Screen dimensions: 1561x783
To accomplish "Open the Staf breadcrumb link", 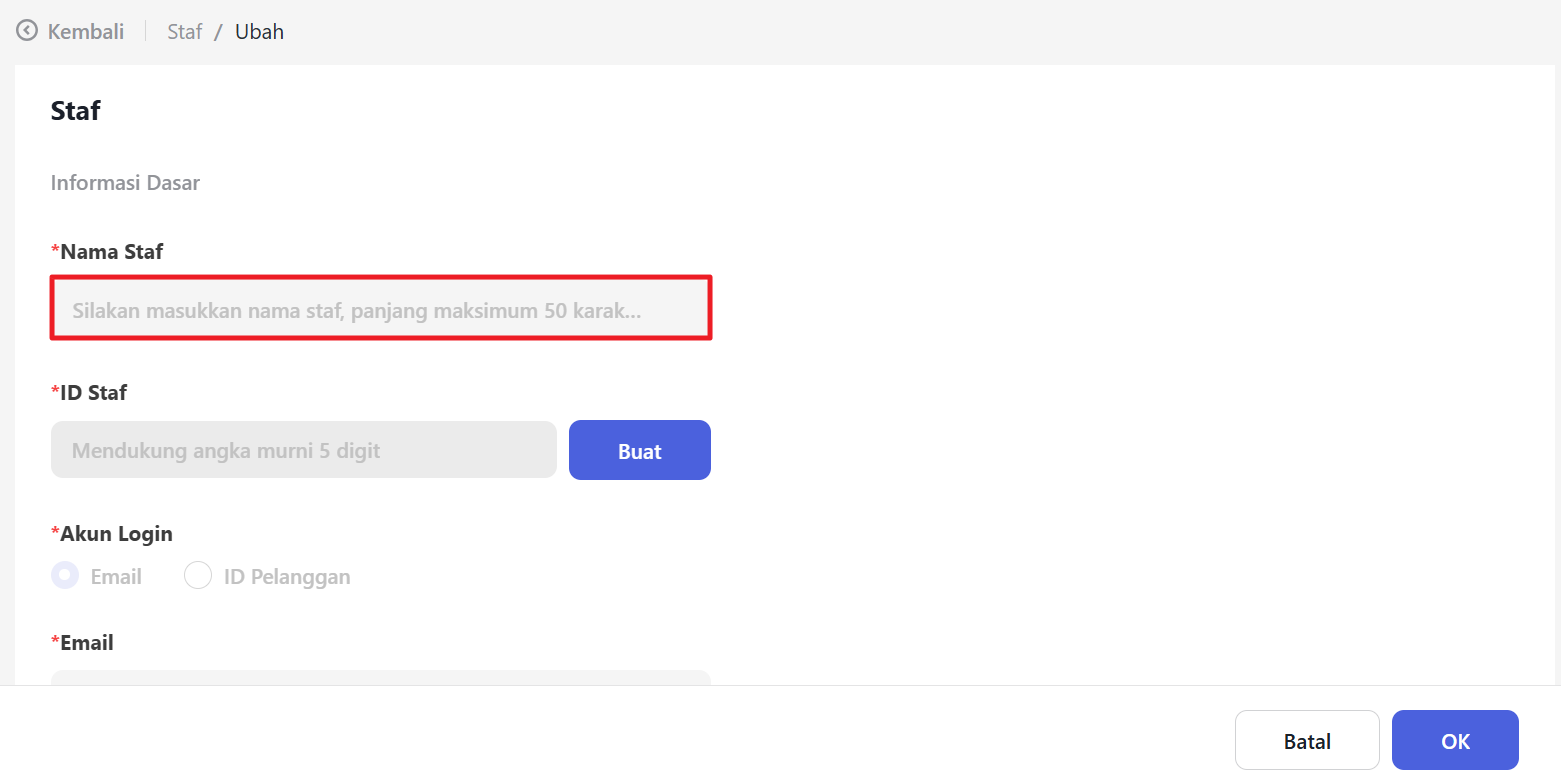I will (x=185, y=31).
